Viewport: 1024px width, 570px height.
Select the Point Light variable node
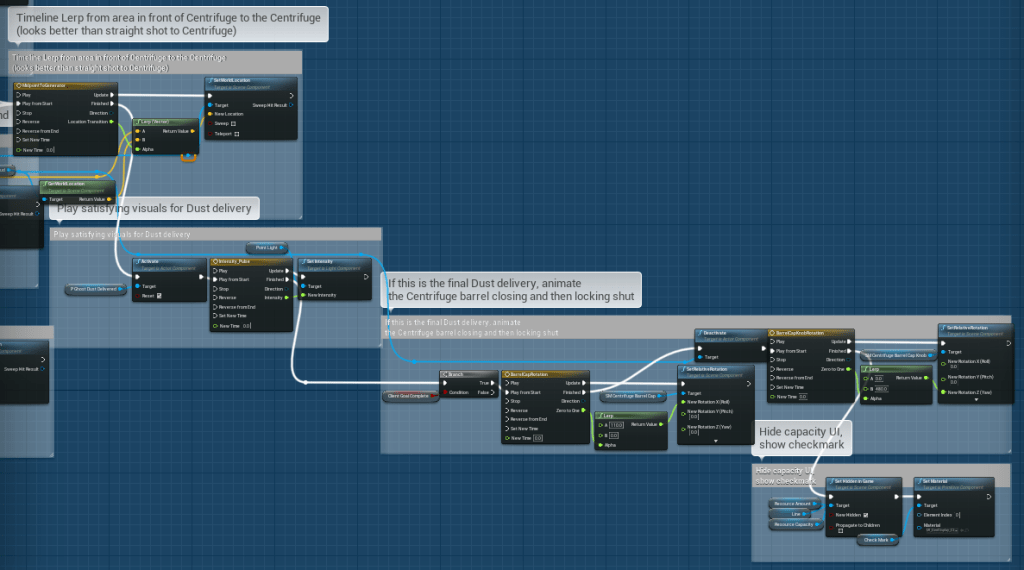pyautogui.click(x=267, y=247)
